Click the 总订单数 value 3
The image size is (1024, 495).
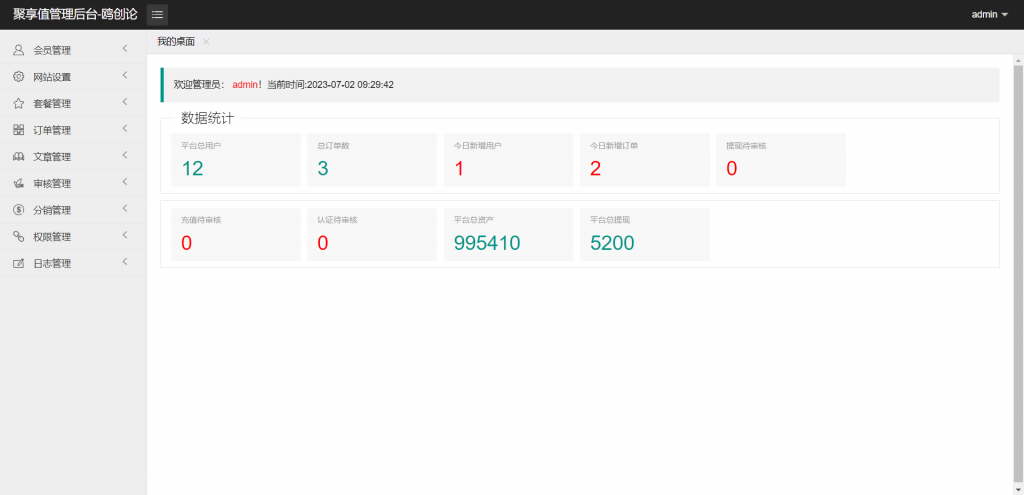(323, 168)
